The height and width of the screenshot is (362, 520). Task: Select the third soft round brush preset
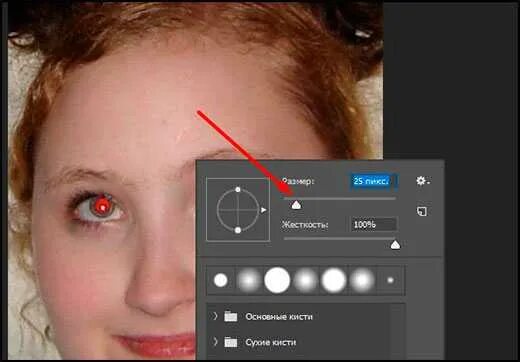tap(362, 280)
